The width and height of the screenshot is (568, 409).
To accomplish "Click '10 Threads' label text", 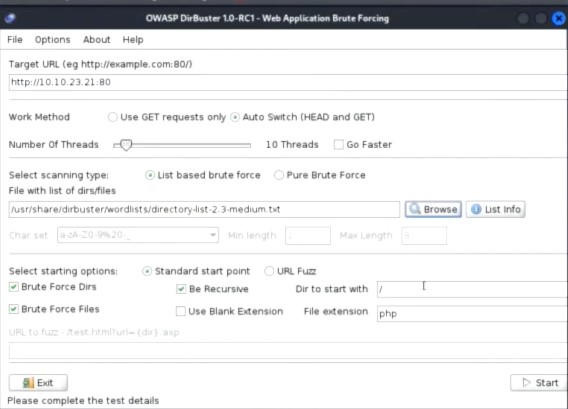I will coord(292,145).
